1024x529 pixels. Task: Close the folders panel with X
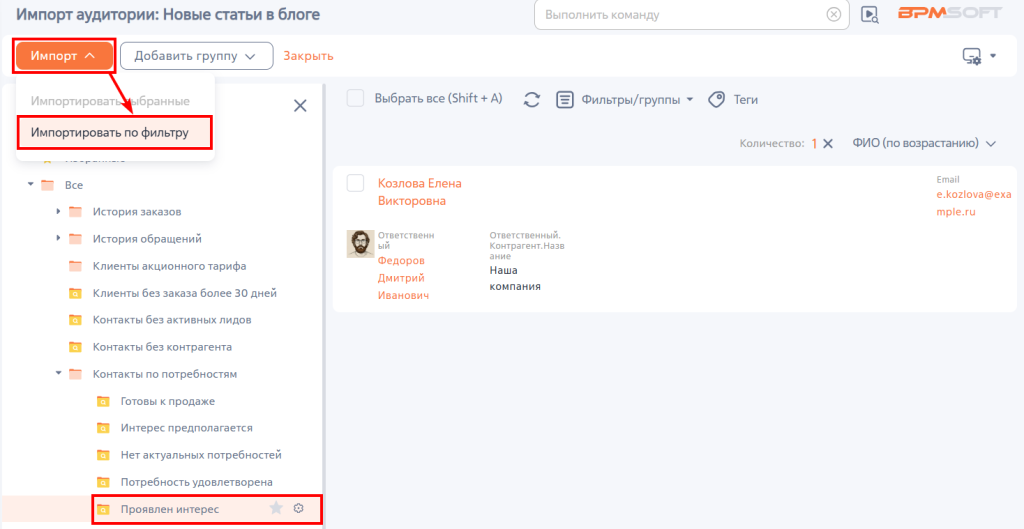click(300, 106)
